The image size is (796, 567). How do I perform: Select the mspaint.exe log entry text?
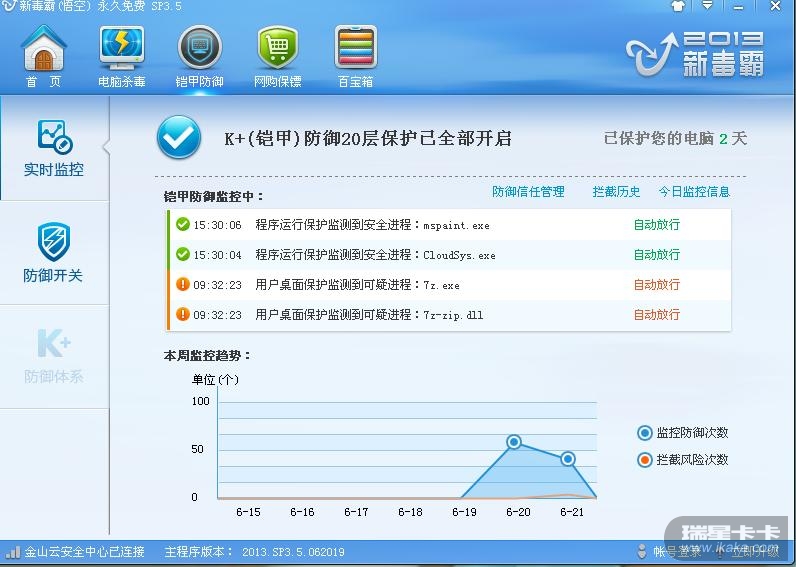373,225
